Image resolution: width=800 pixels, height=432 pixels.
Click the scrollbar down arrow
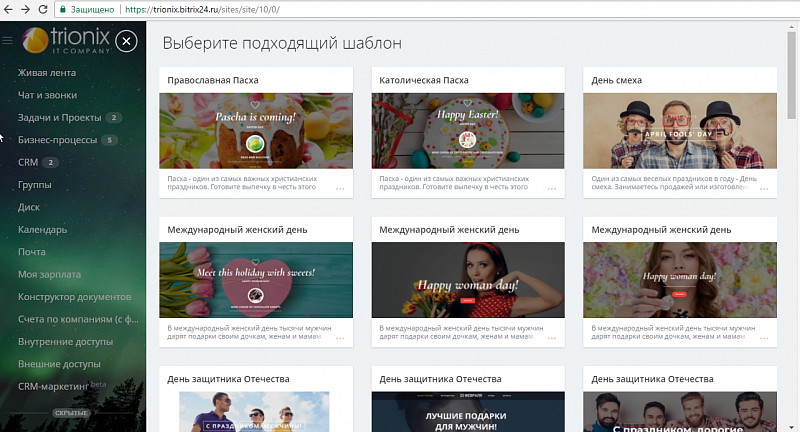[791, 427]
